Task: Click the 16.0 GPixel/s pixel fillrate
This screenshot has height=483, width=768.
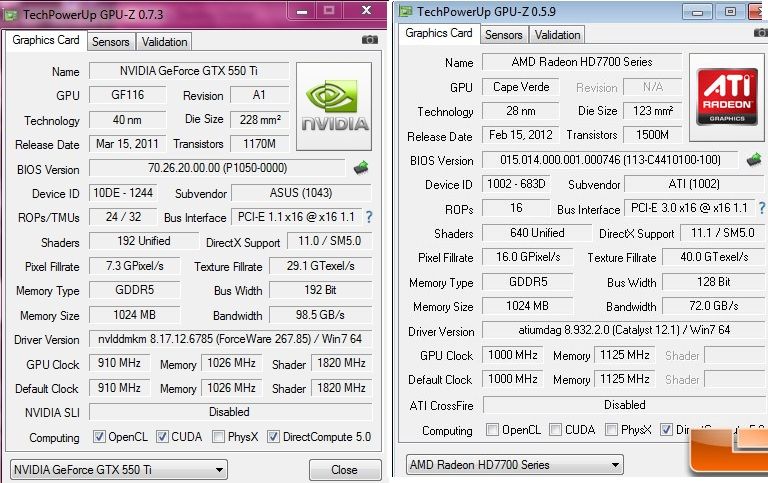Action: point(528,257)
